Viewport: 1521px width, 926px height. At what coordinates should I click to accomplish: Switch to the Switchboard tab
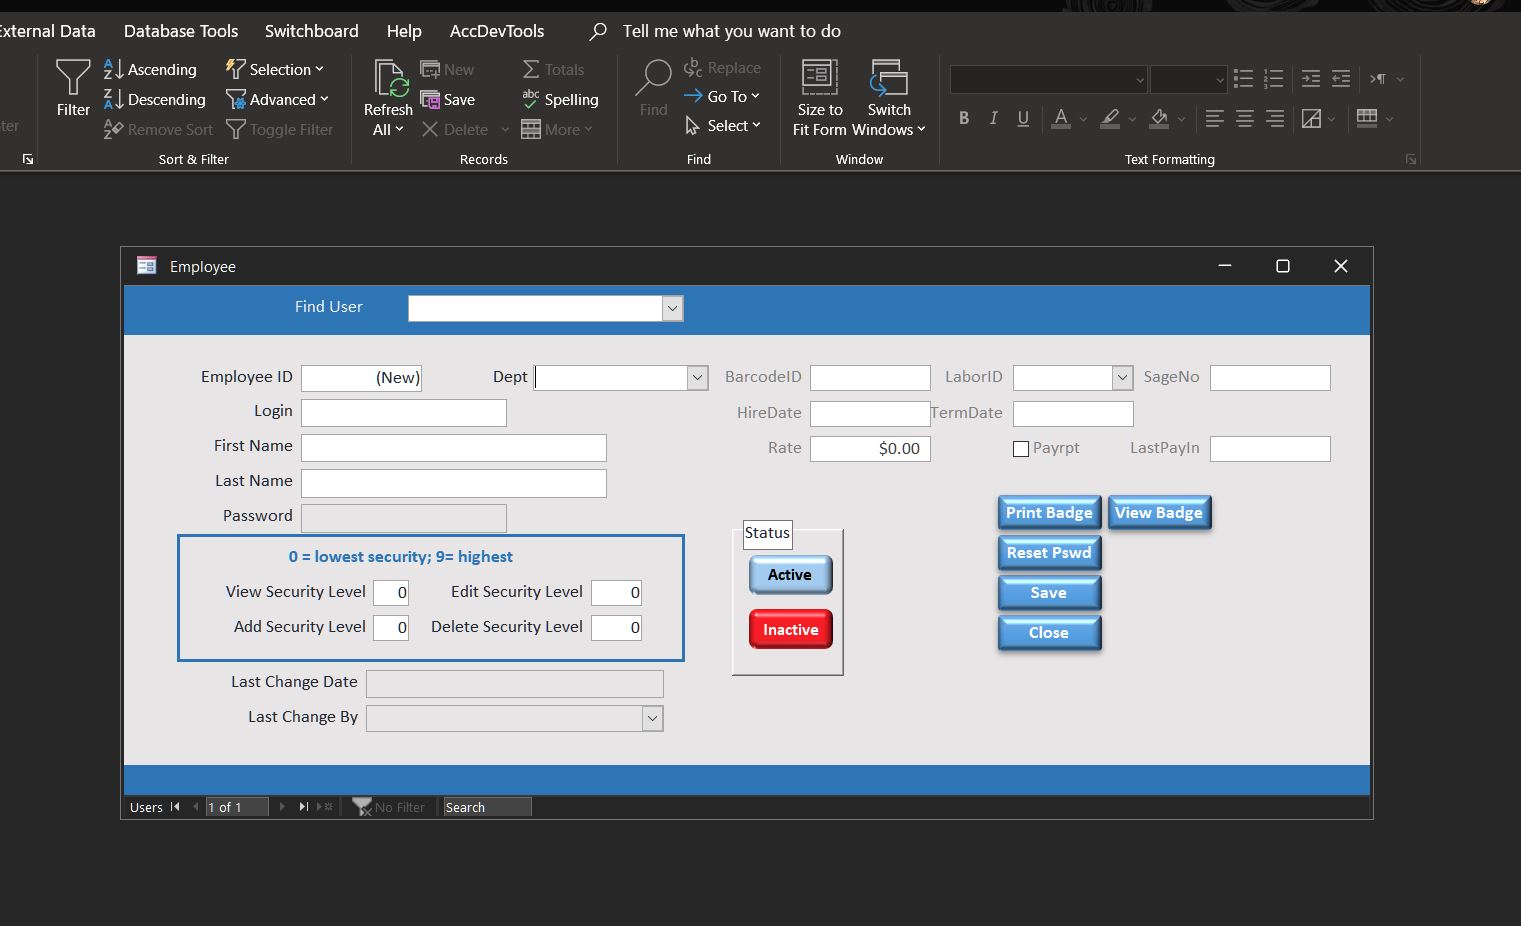click(x=311, y=31)
